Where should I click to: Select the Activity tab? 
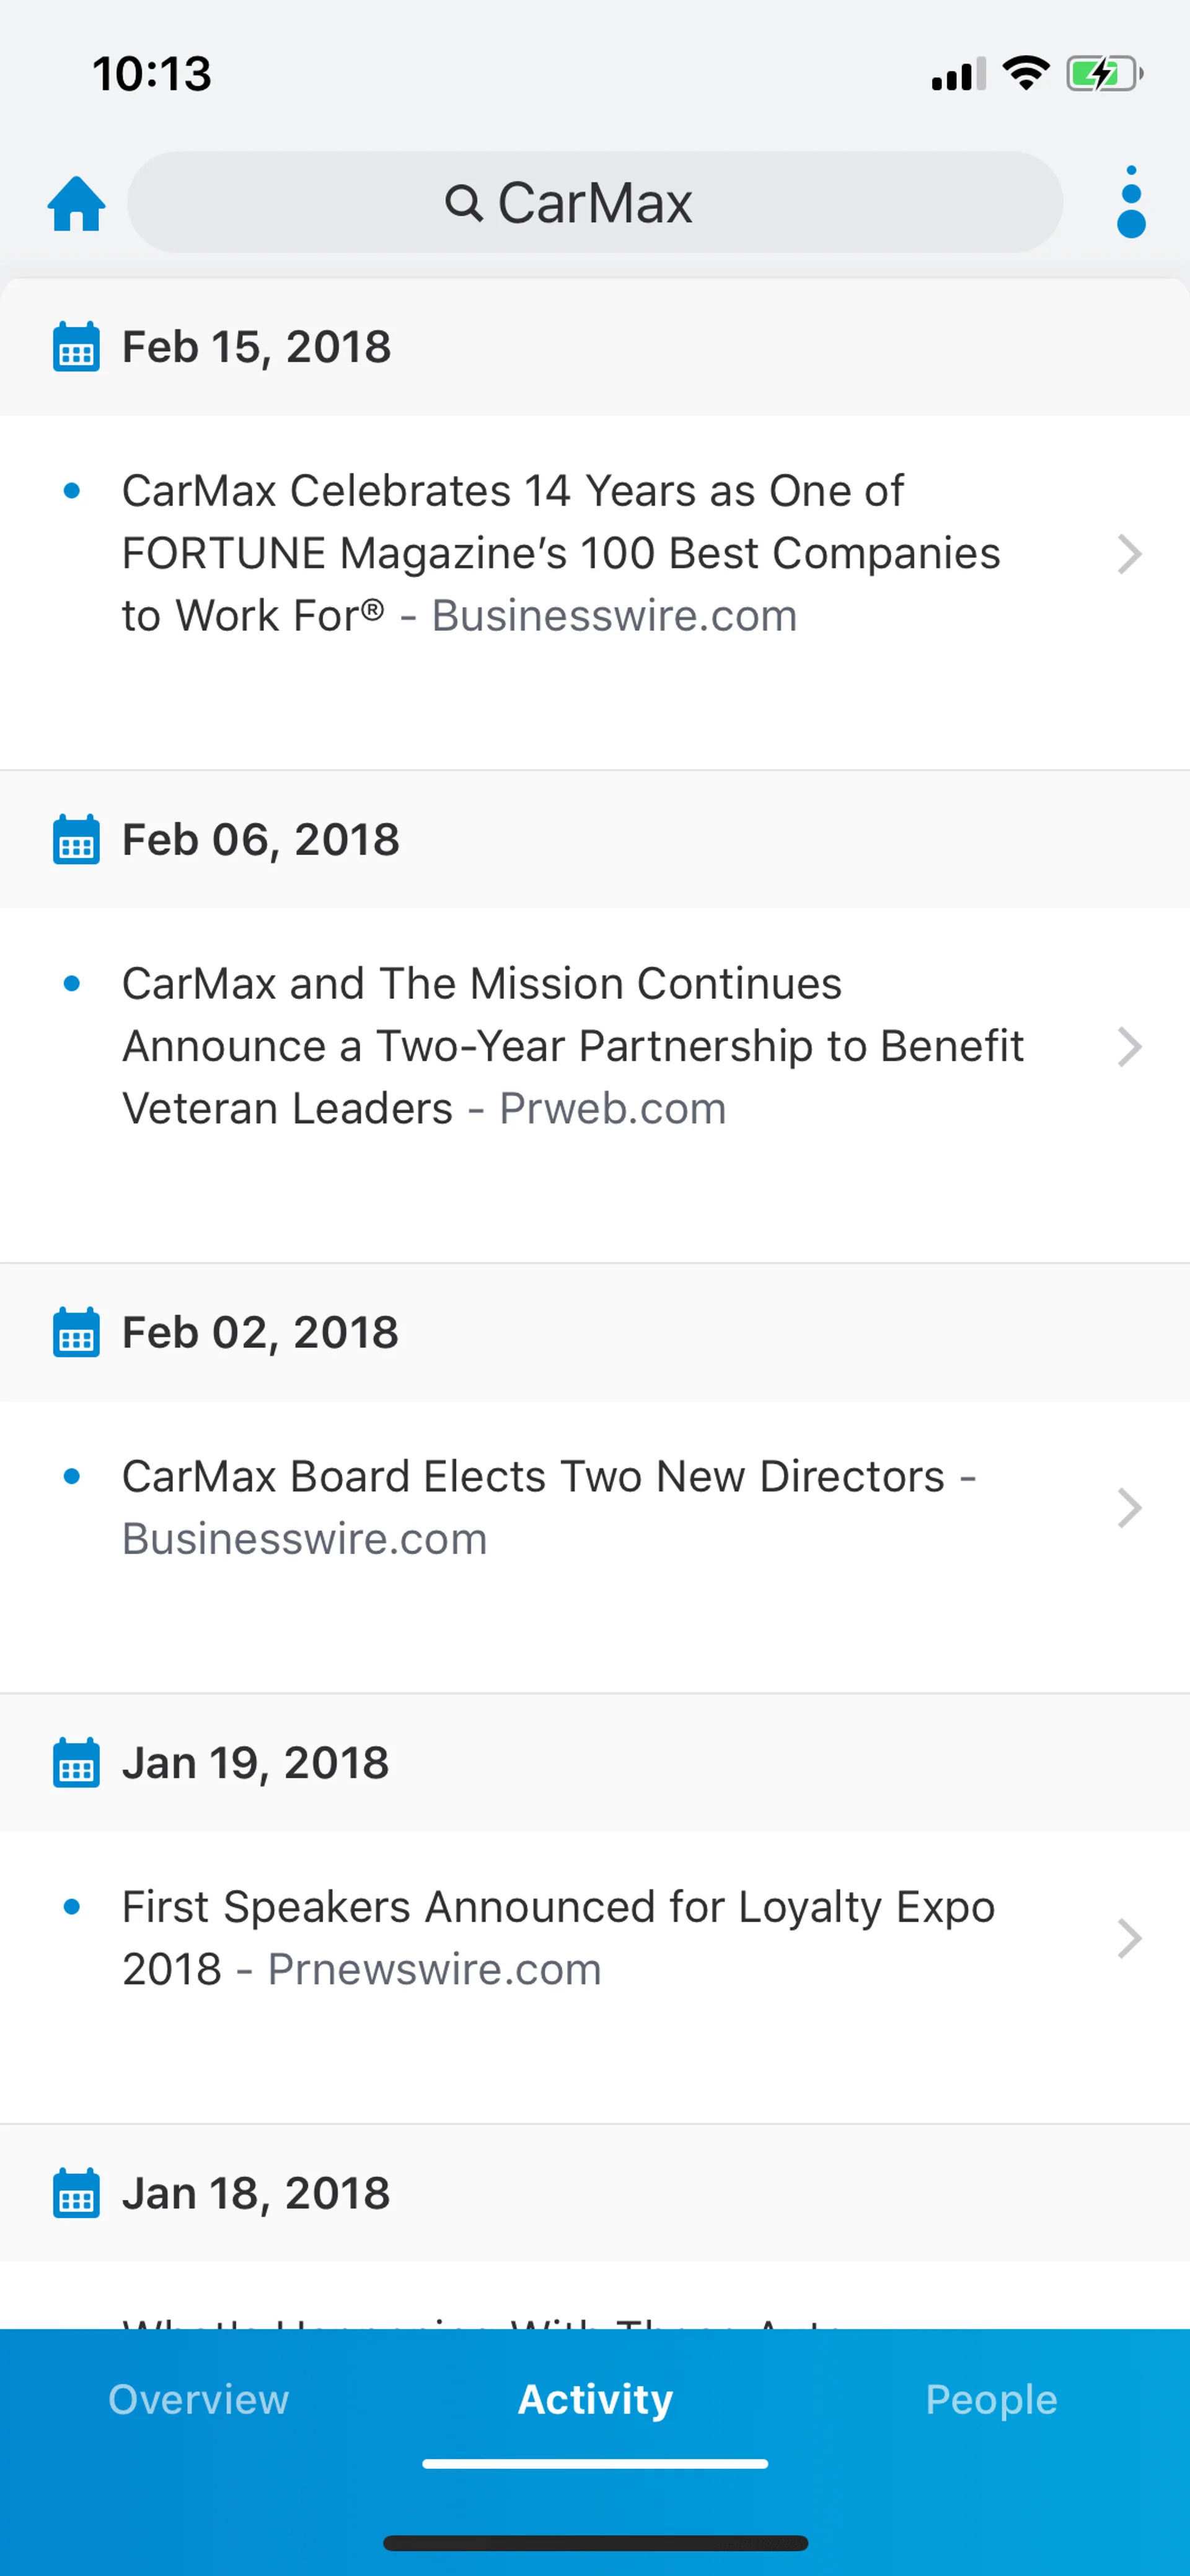click(595, 2400)
